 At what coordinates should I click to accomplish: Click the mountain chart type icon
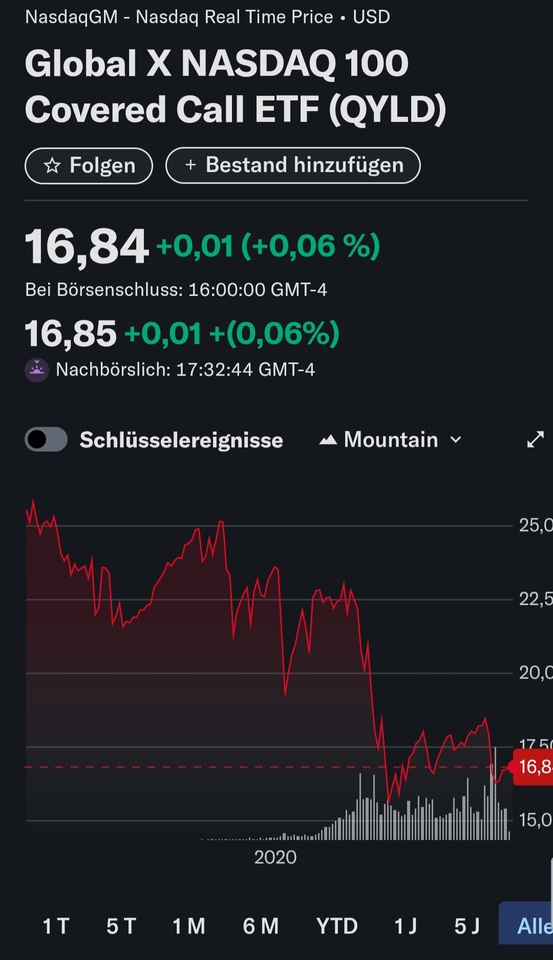(328, 440)
